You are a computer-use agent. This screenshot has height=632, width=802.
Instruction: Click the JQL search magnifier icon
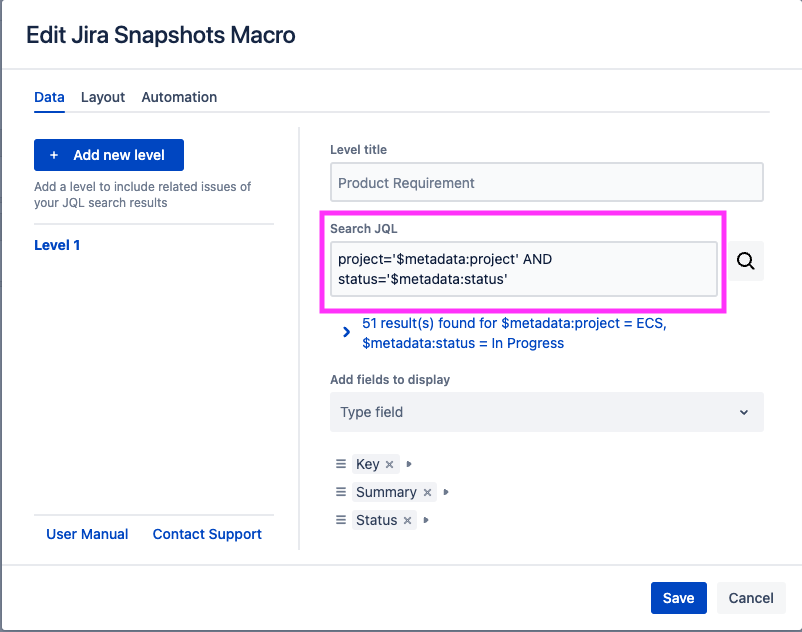(746, 261)
